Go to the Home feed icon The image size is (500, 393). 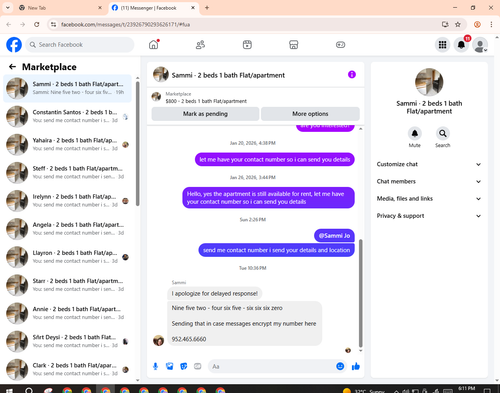pos(154,45)
